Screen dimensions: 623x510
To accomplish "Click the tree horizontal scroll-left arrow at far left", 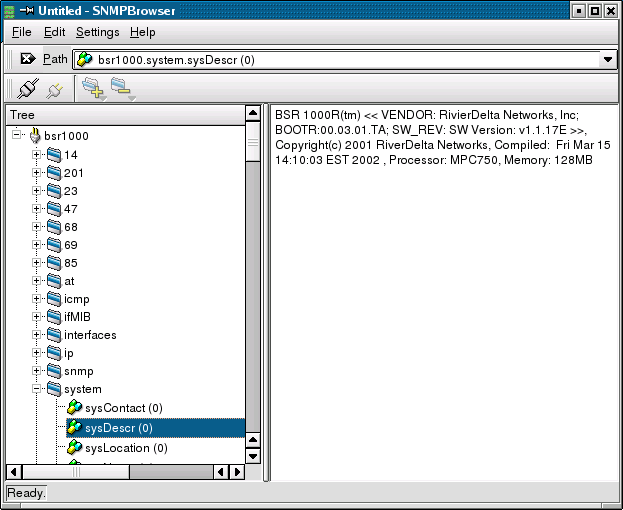I will (x=14, y=472).
